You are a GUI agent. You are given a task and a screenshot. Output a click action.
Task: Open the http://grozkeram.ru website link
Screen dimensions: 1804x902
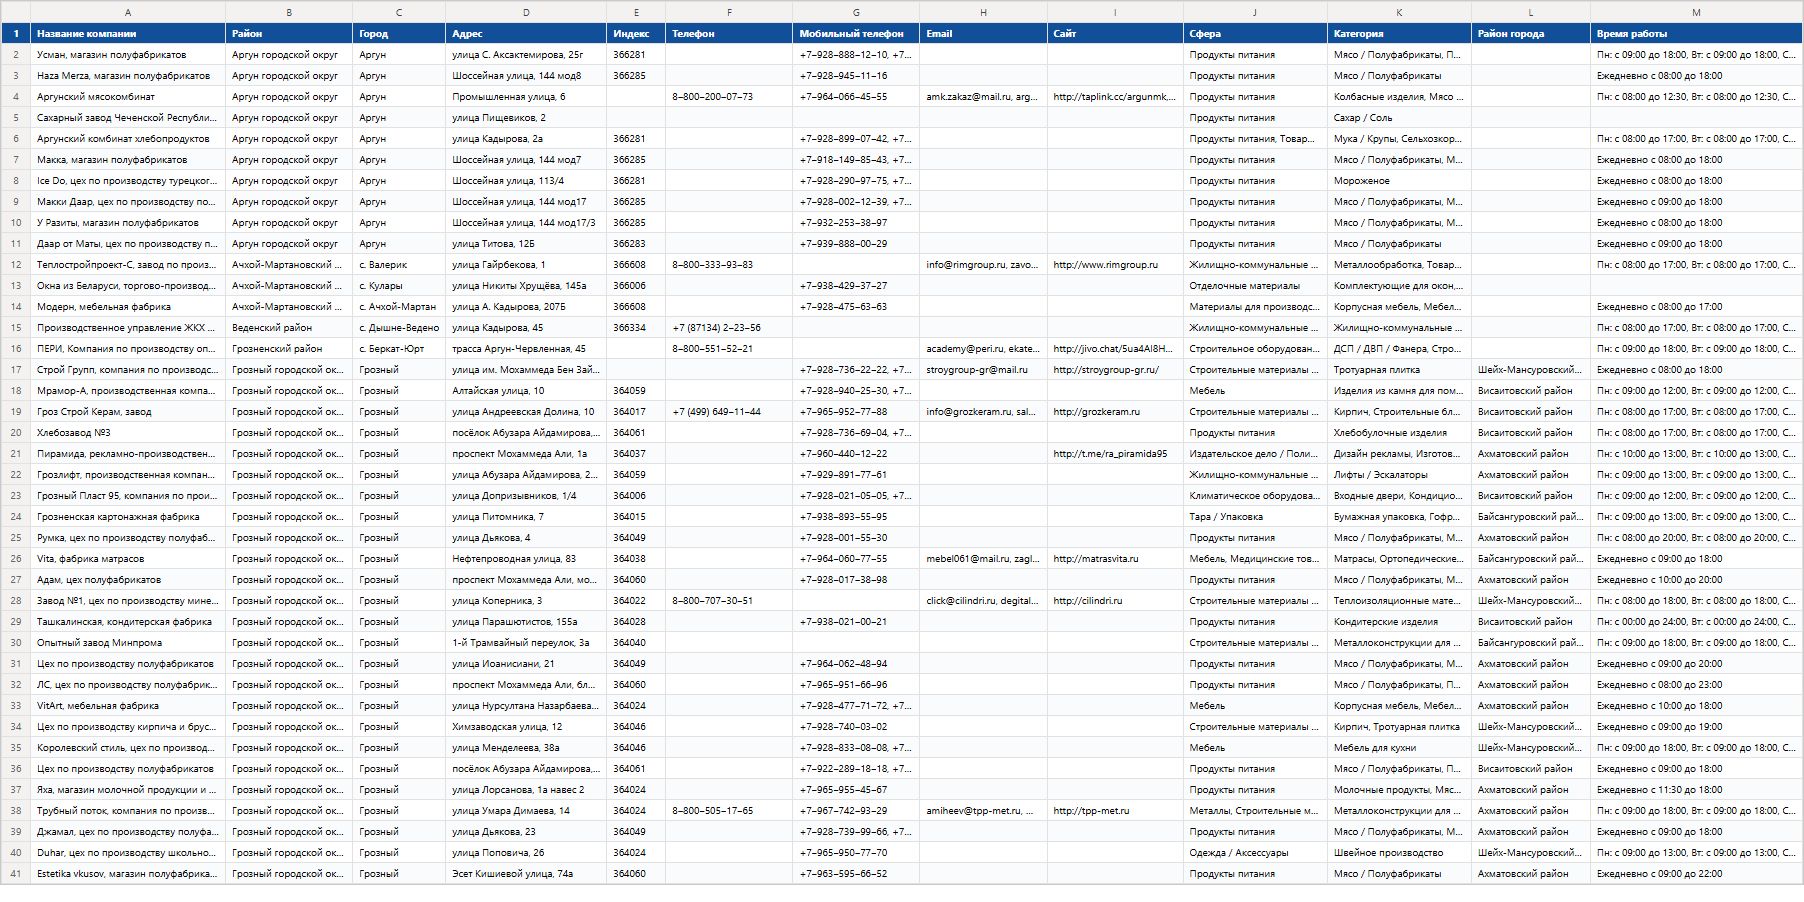[1096, 412]
